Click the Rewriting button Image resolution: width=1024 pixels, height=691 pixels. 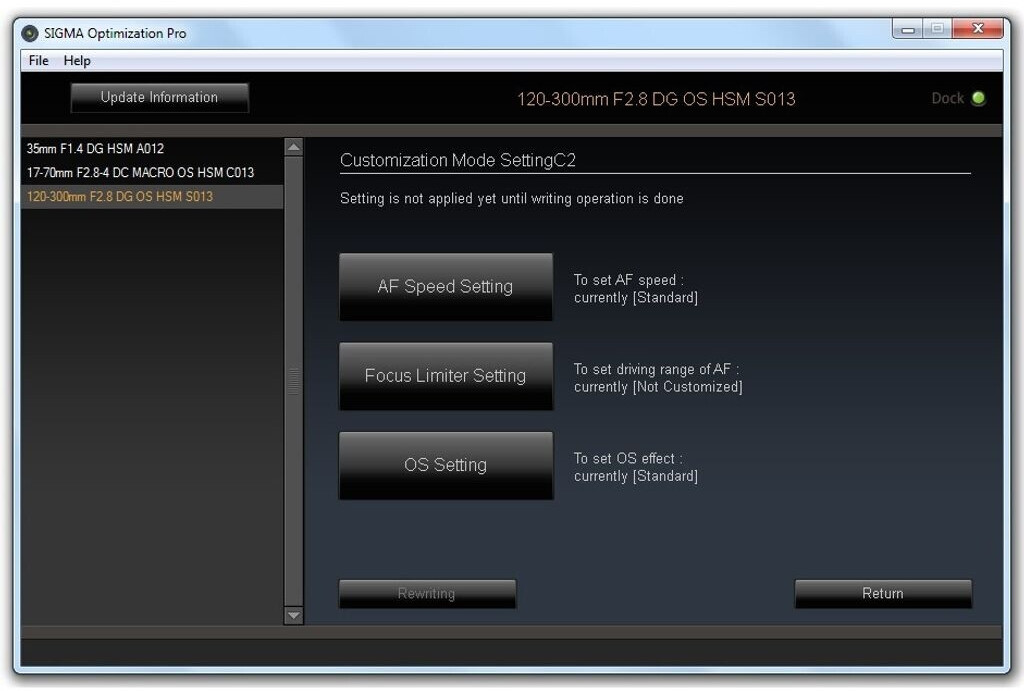(427, 594)
